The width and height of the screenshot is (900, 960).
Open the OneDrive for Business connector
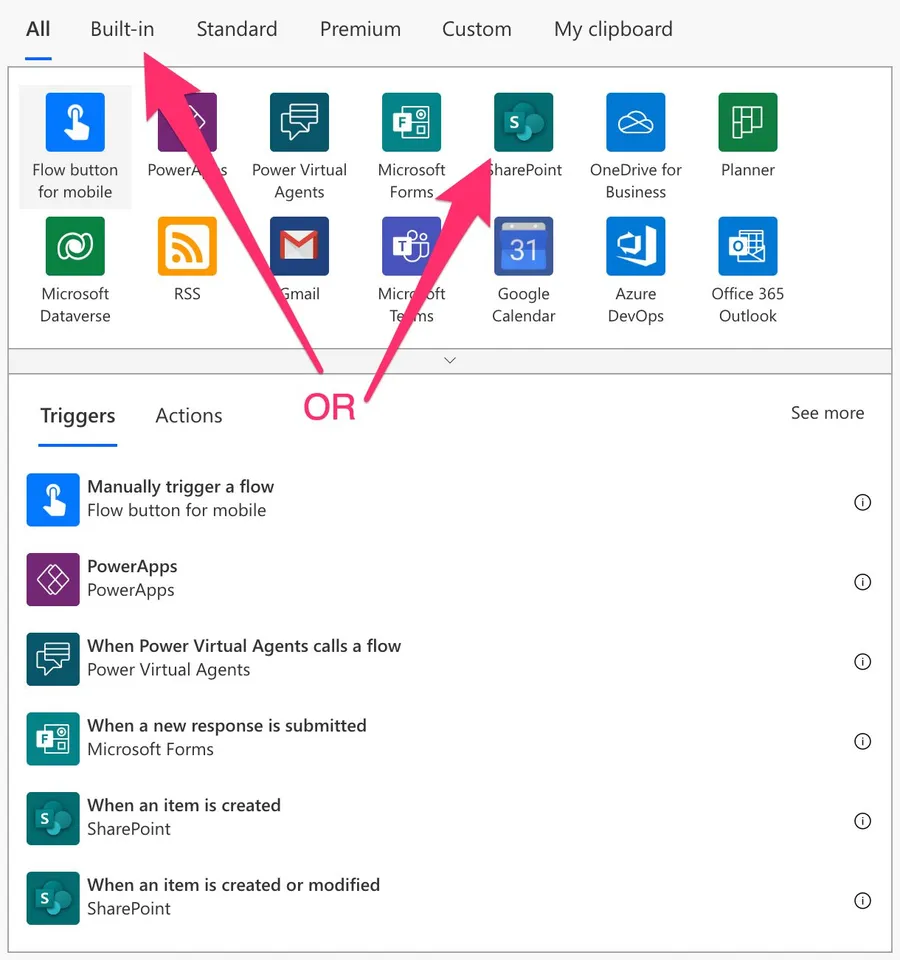click(635, 122)
